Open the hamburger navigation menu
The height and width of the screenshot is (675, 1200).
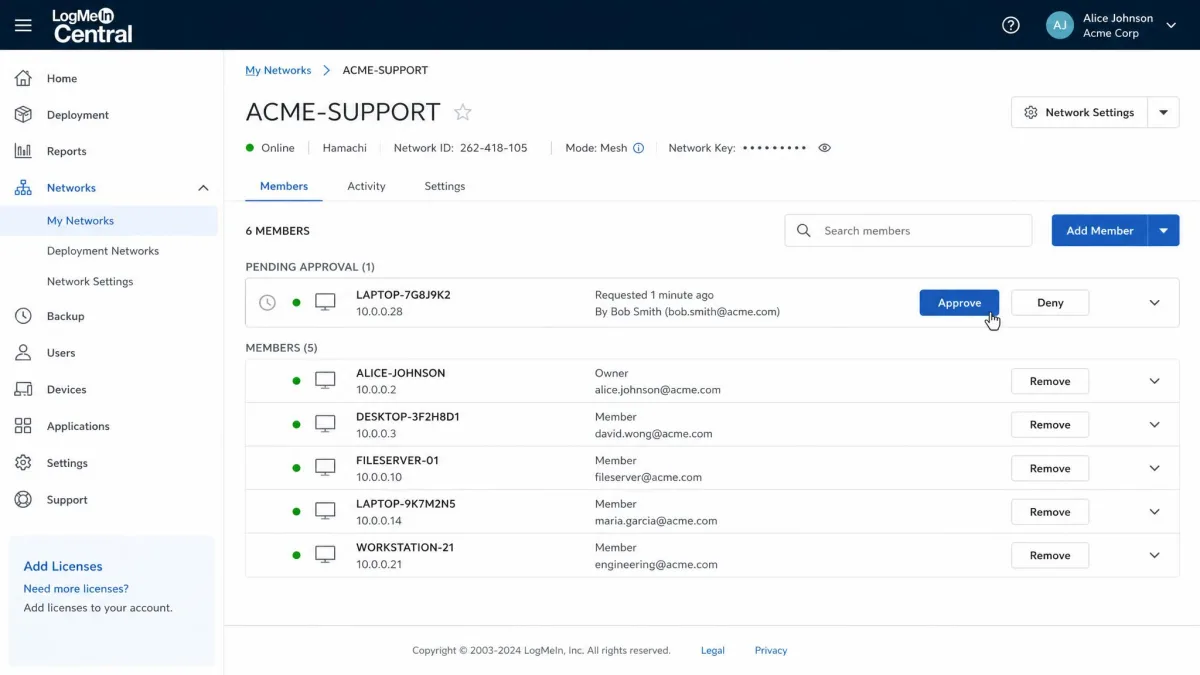pyautogui.click(x=23, y=25)
